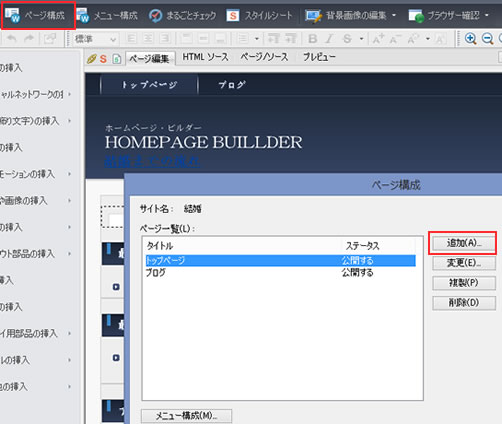This screenshot has height=424, width=502.
Task: Expand ブラウザー確認 dropdown arrow
Action: [x=487, y=15]
